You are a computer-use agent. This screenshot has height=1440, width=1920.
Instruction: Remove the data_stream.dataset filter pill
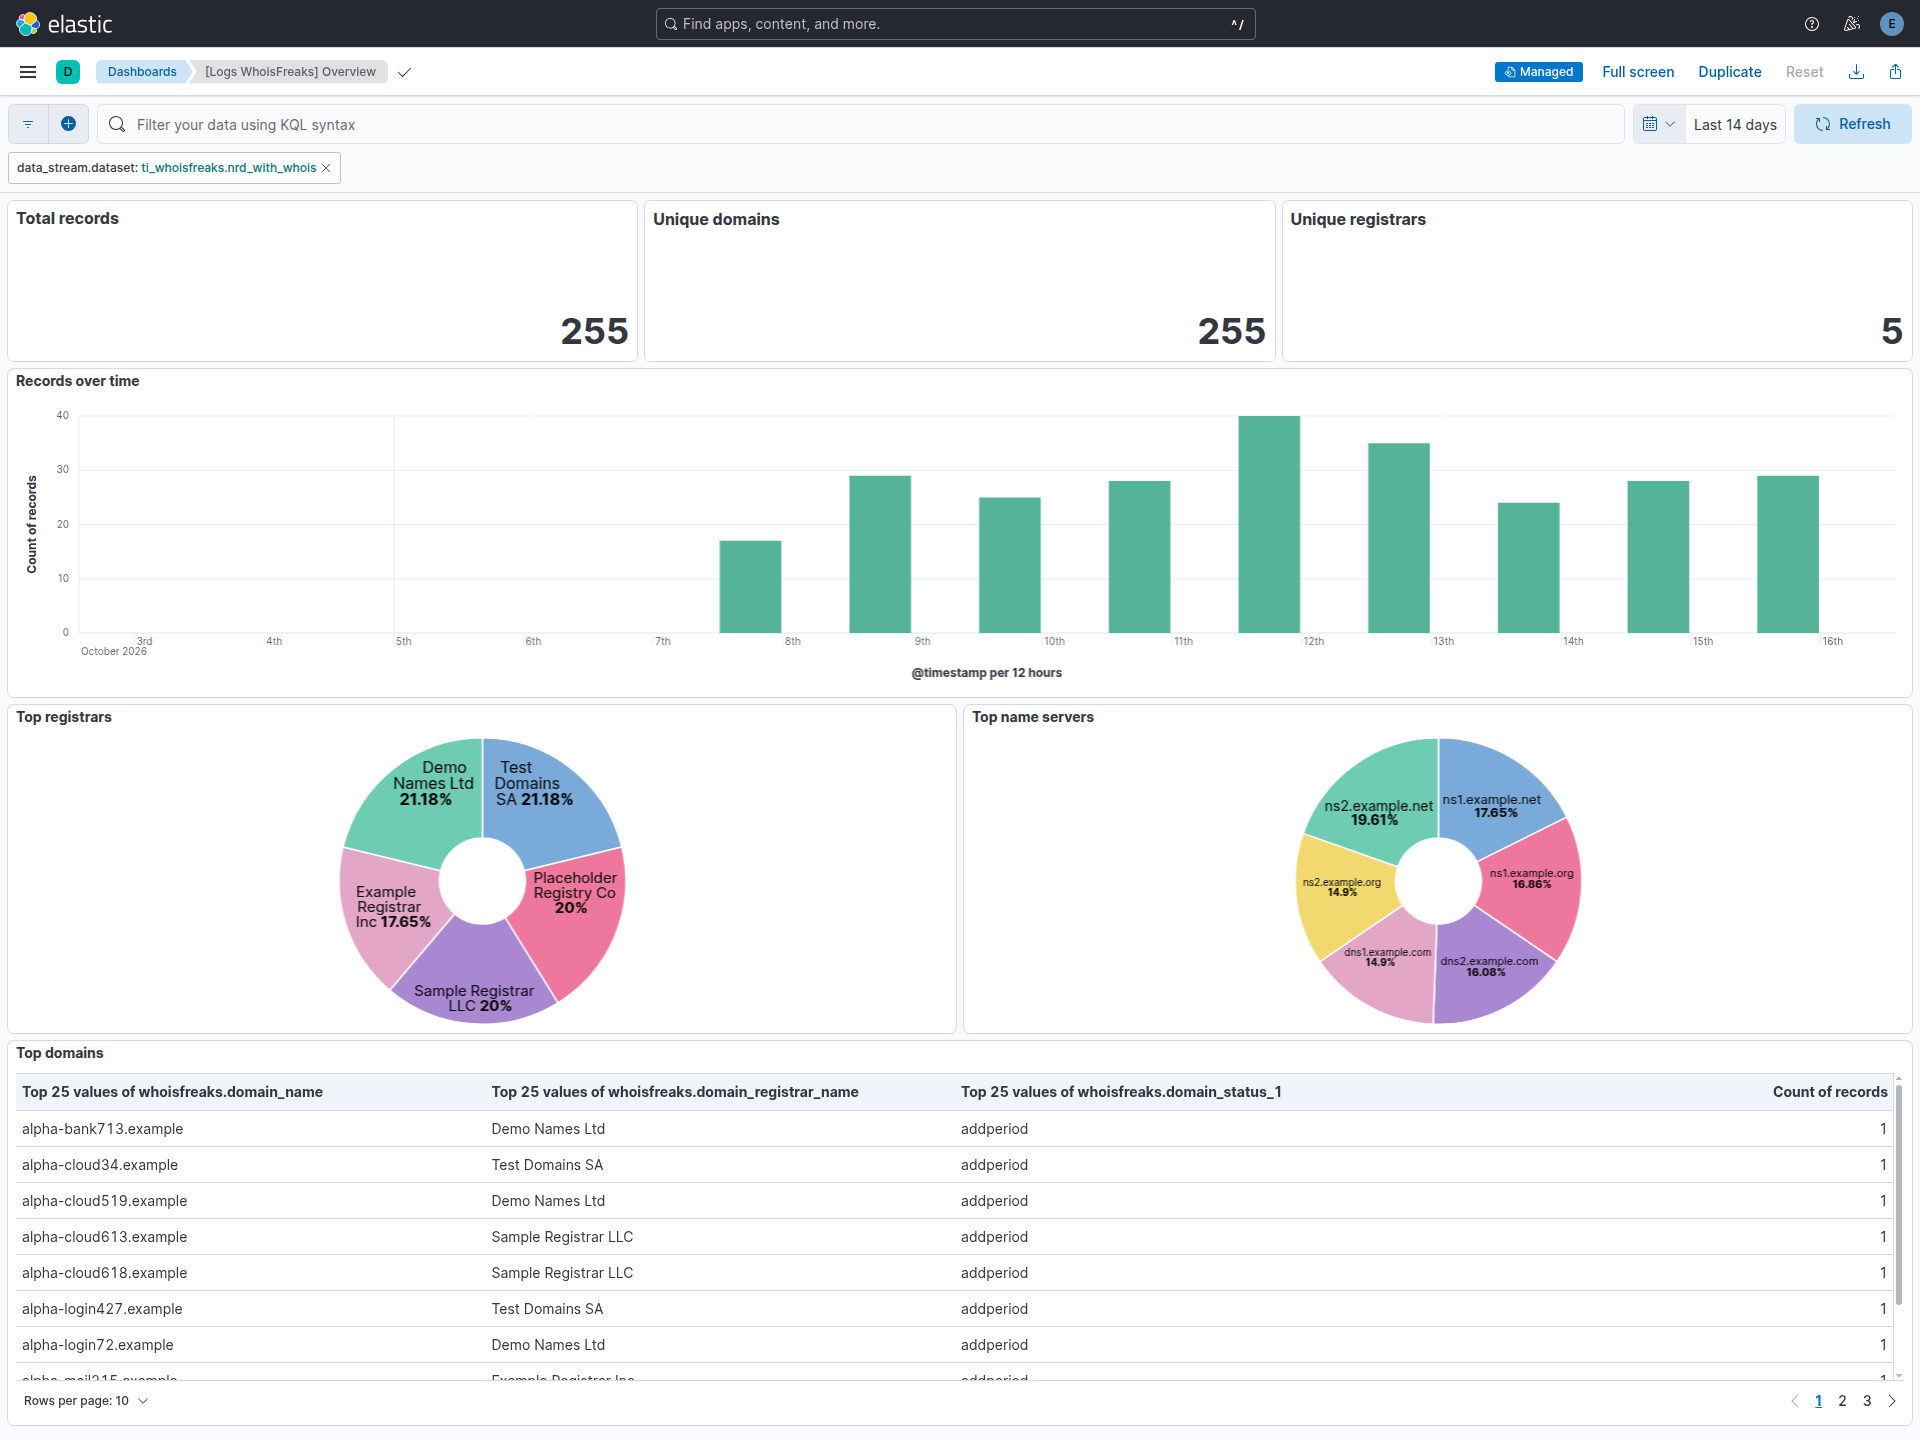pyautogui.click(x=326, y=168)
